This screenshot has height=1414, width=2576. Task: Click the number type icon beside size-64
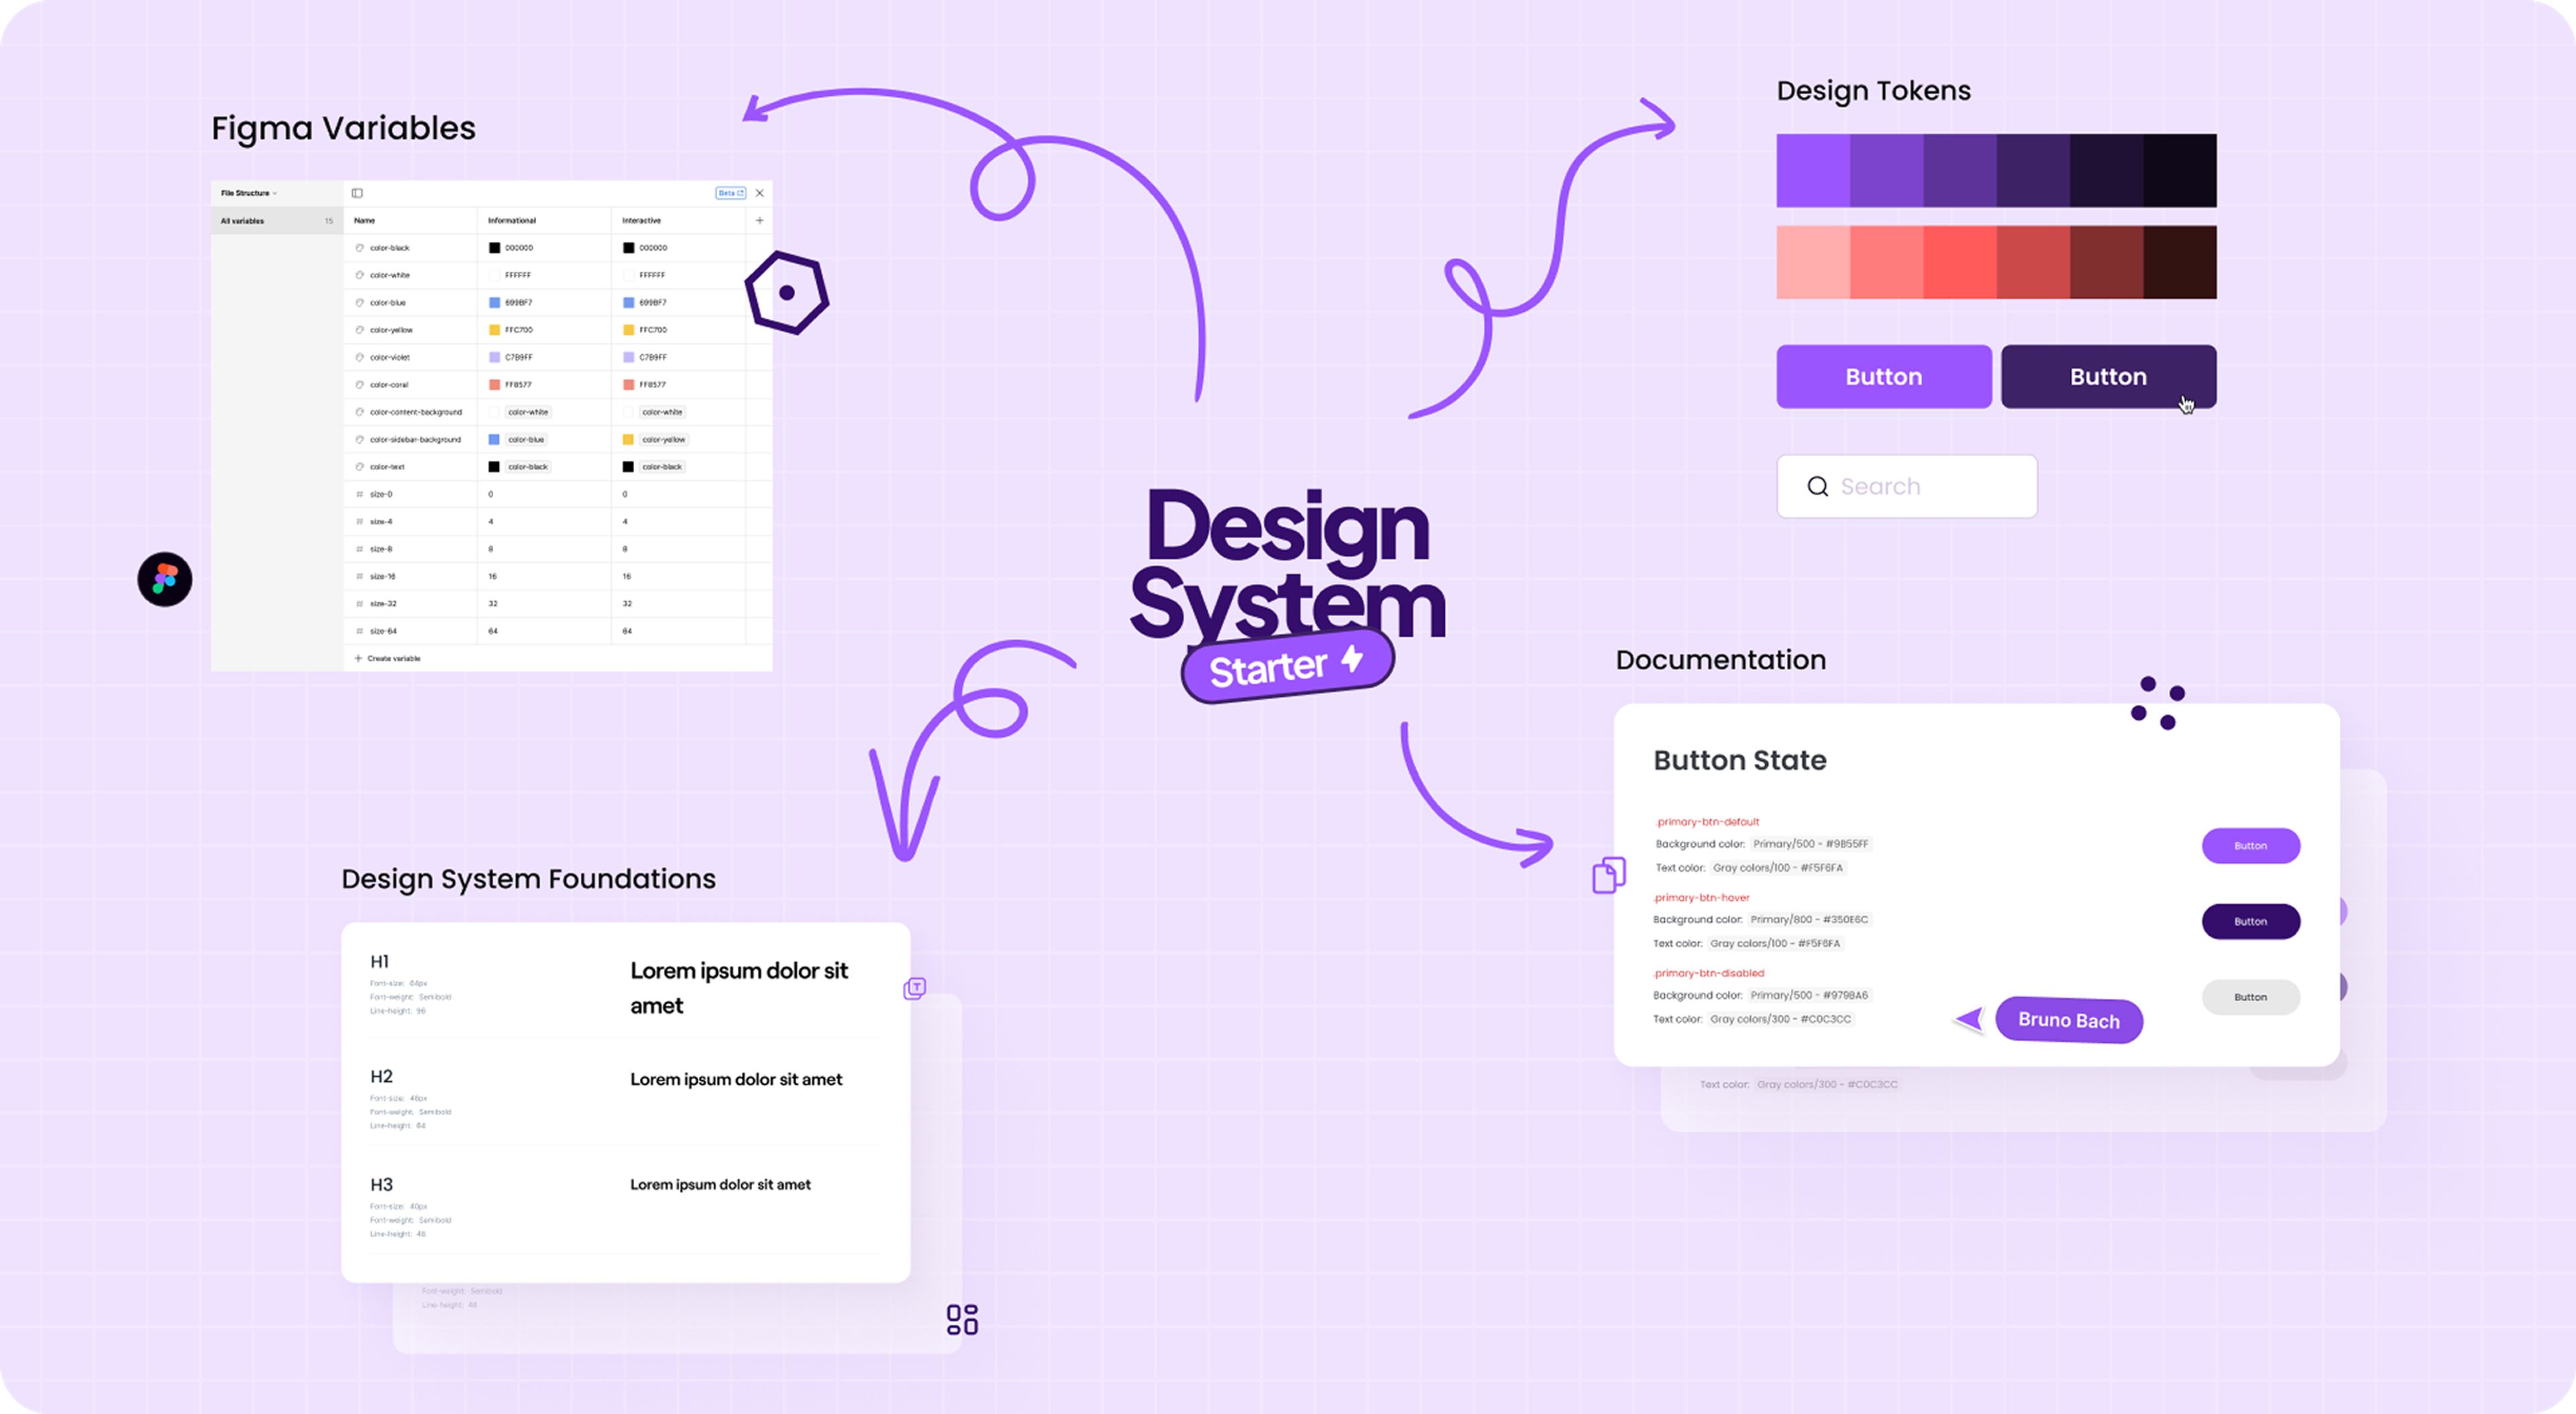359,631
